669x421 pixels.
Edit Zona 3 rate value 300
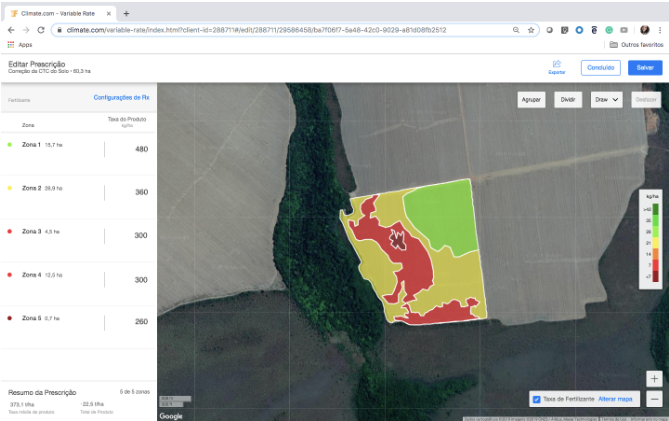(x=141, y=235)
